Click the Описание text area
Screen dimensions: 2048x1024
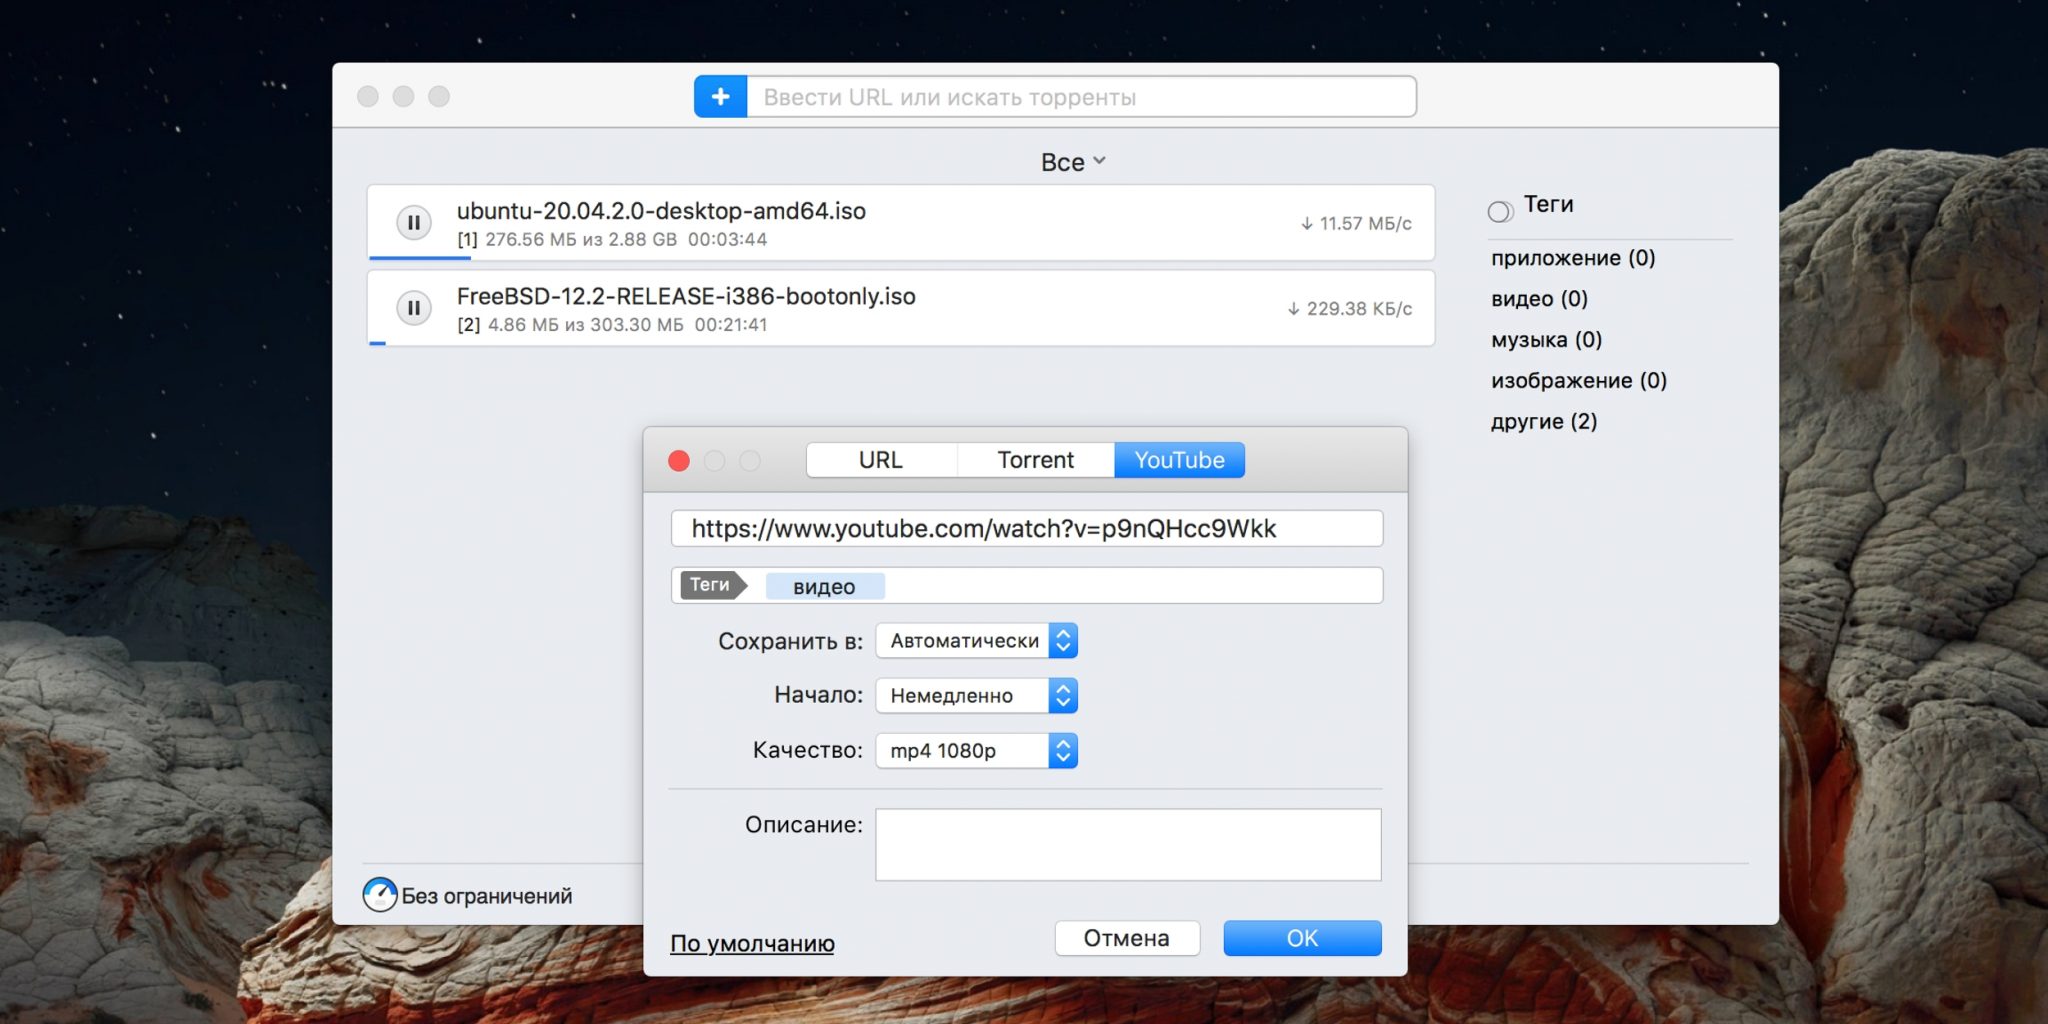[1128, 845]
